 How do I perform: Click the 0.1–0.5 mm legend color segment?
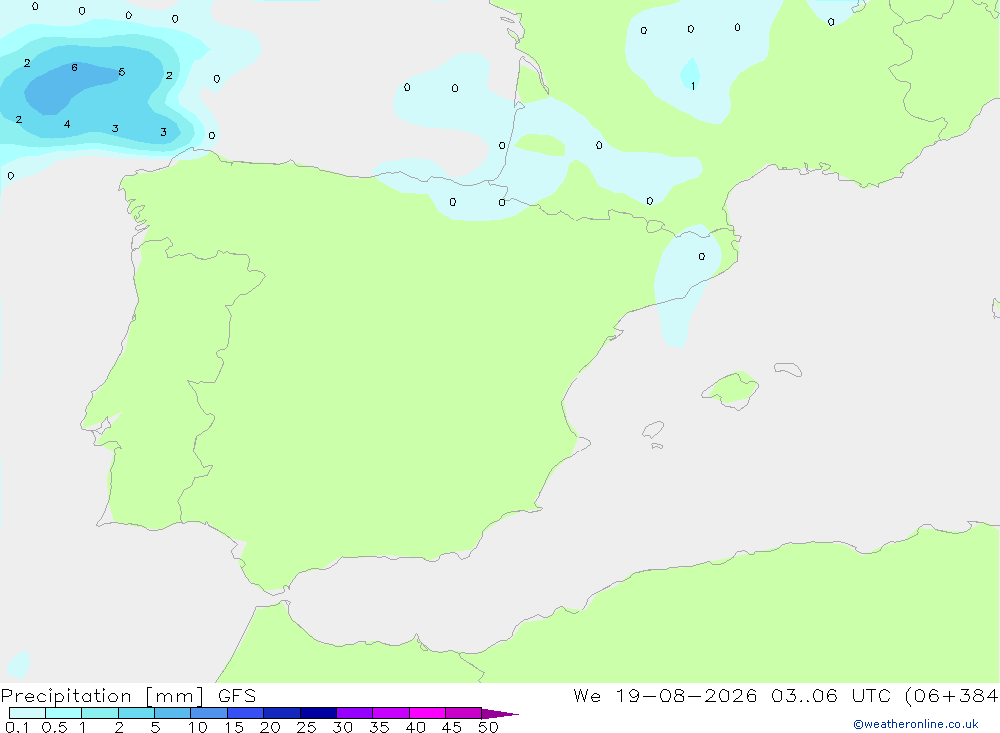pos(27,713)
